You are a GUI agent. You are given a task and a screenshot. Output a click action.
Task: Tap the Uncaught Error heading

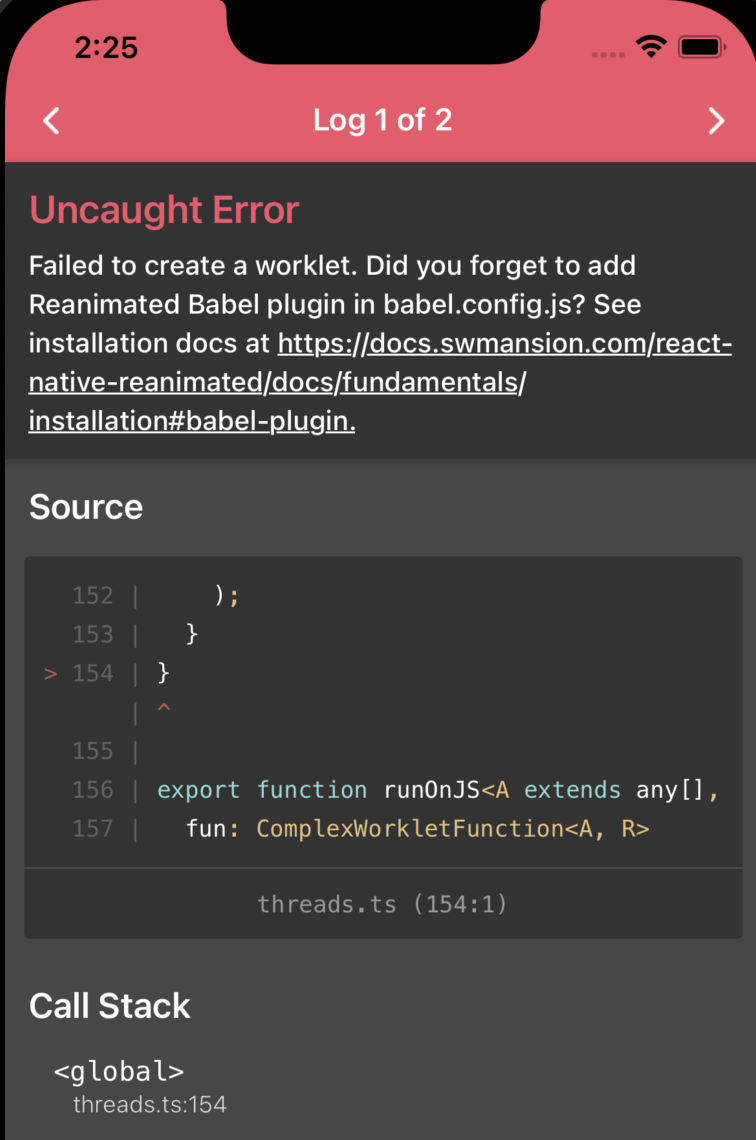(x=164, y=210)
